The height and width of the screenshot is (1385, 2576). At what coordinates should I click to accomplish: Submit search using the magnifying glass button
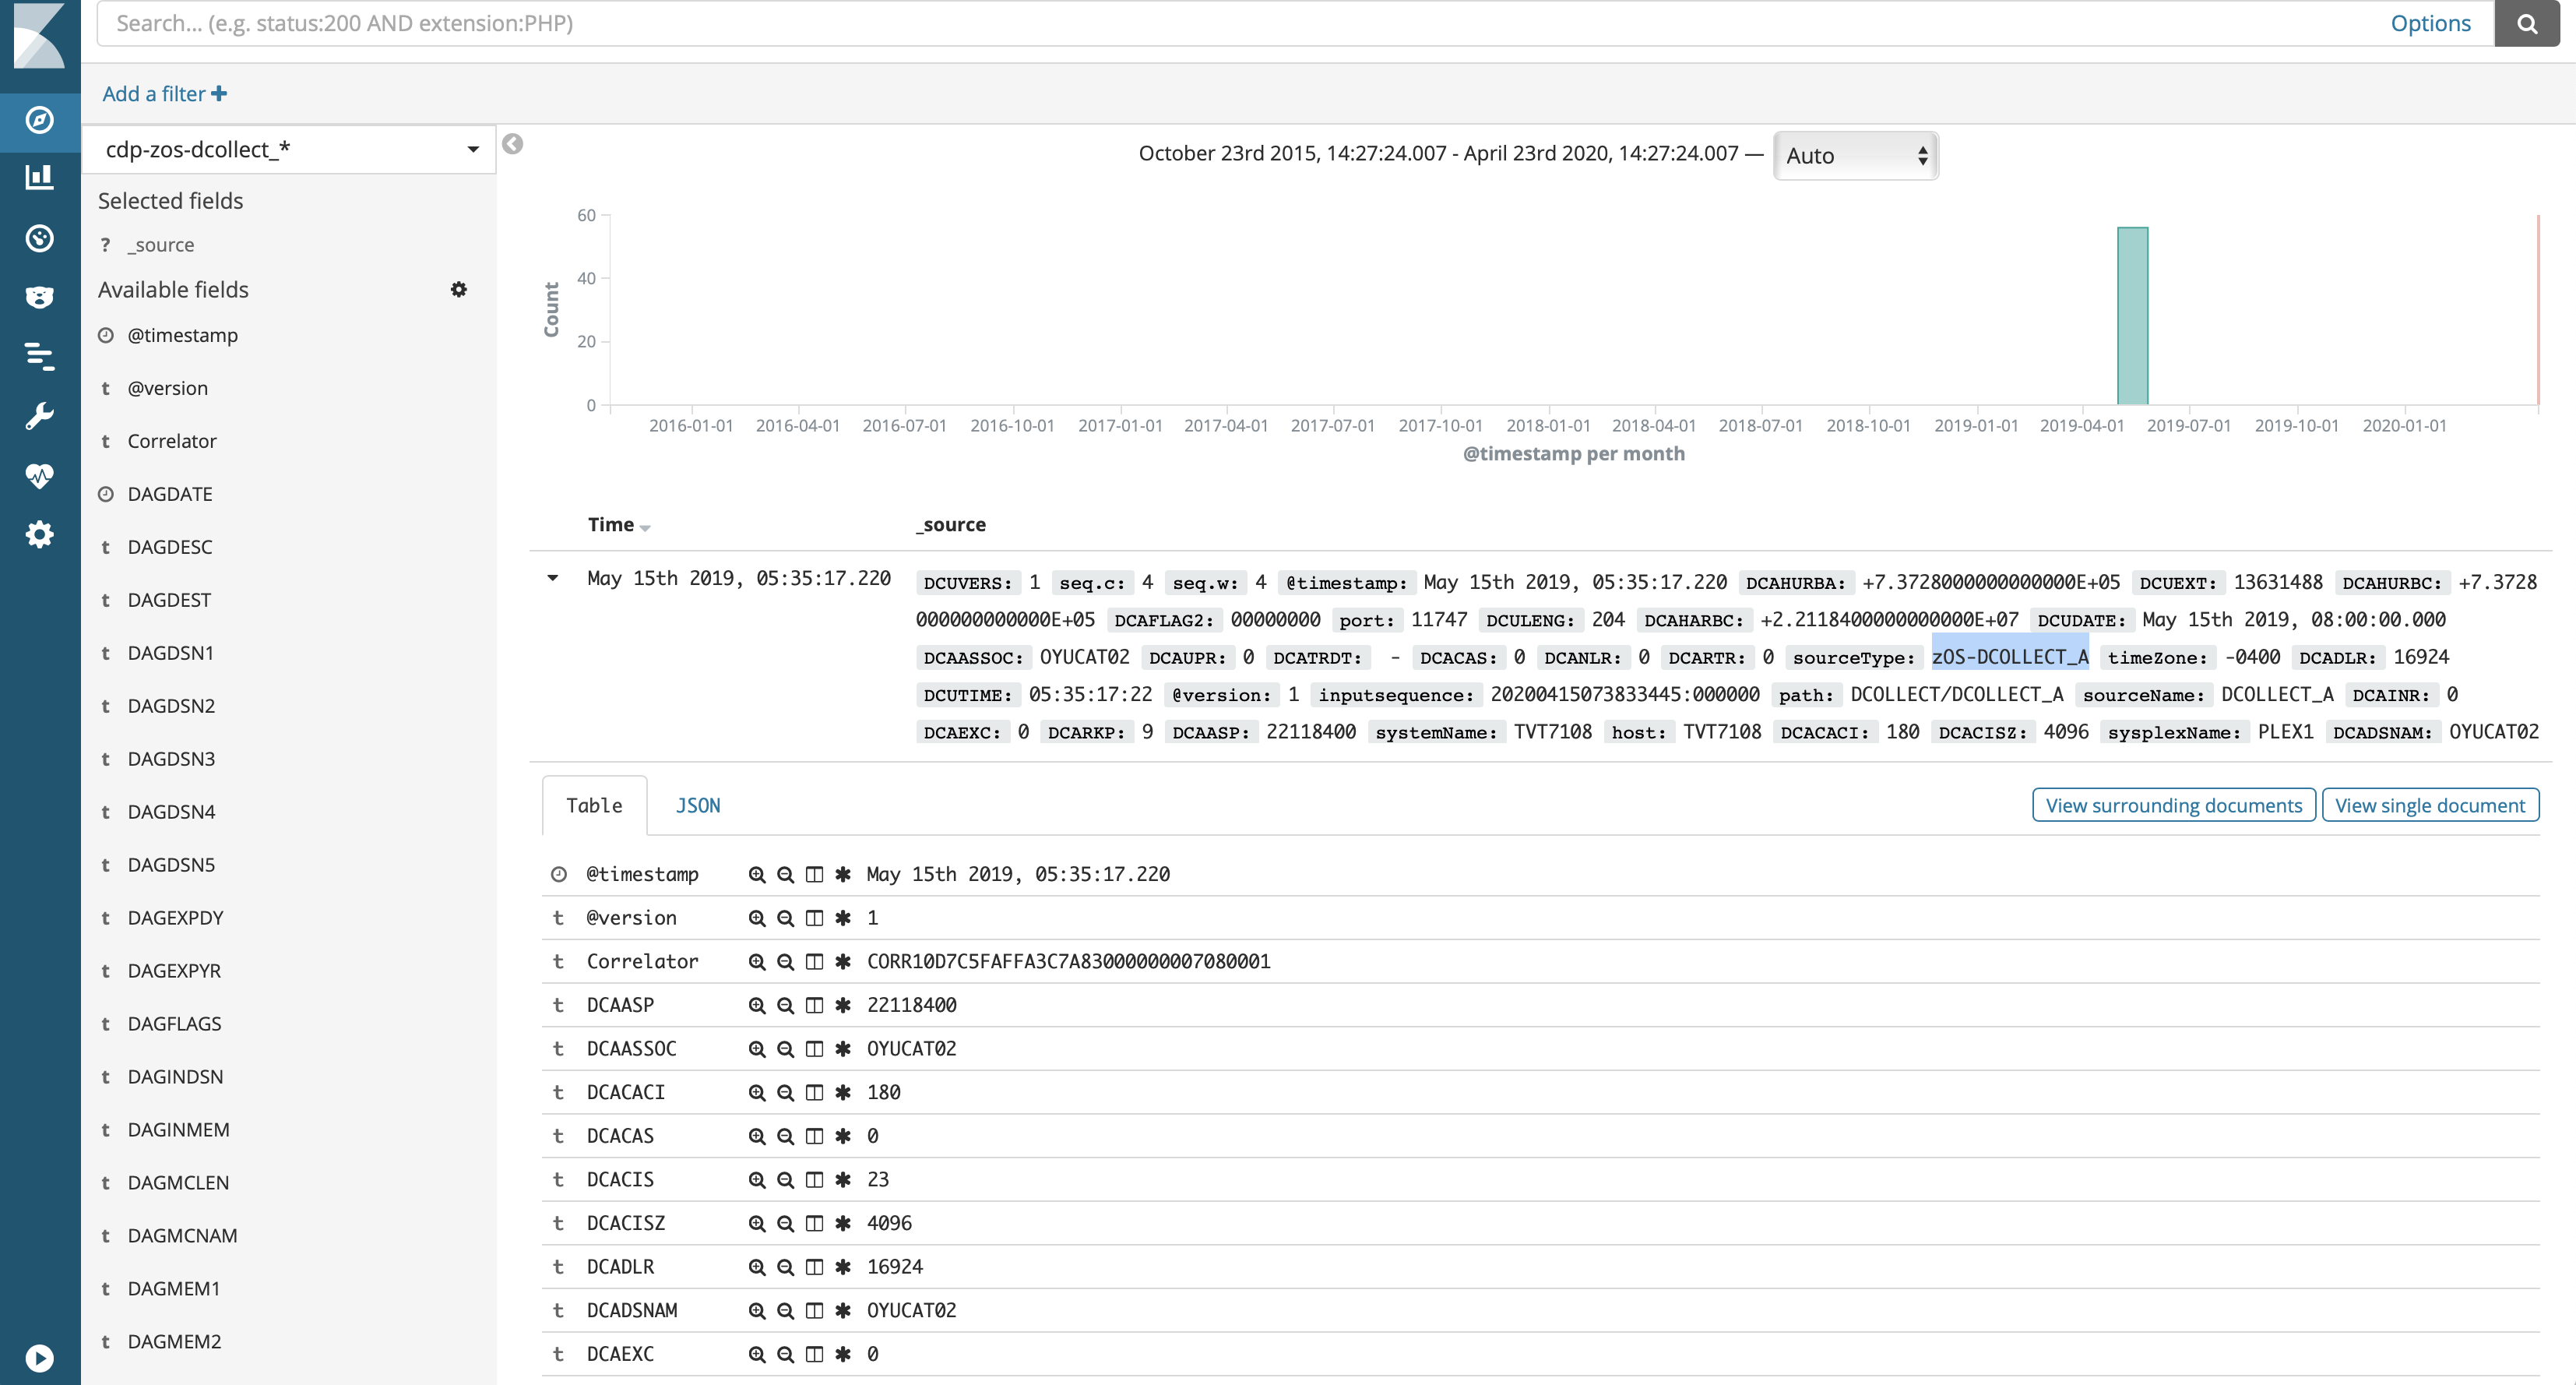(x=2526, y=23)
